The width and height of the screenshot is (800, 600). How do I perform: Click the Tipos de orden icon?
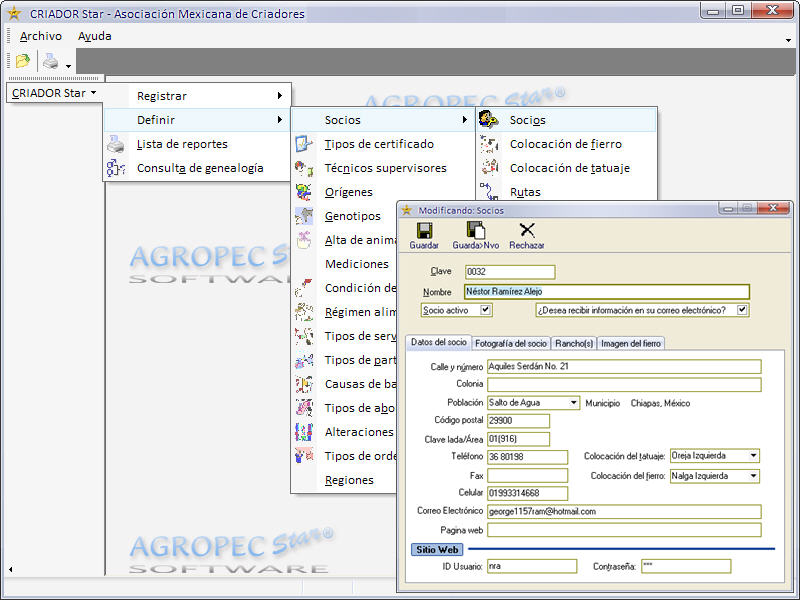coord(304,456)
